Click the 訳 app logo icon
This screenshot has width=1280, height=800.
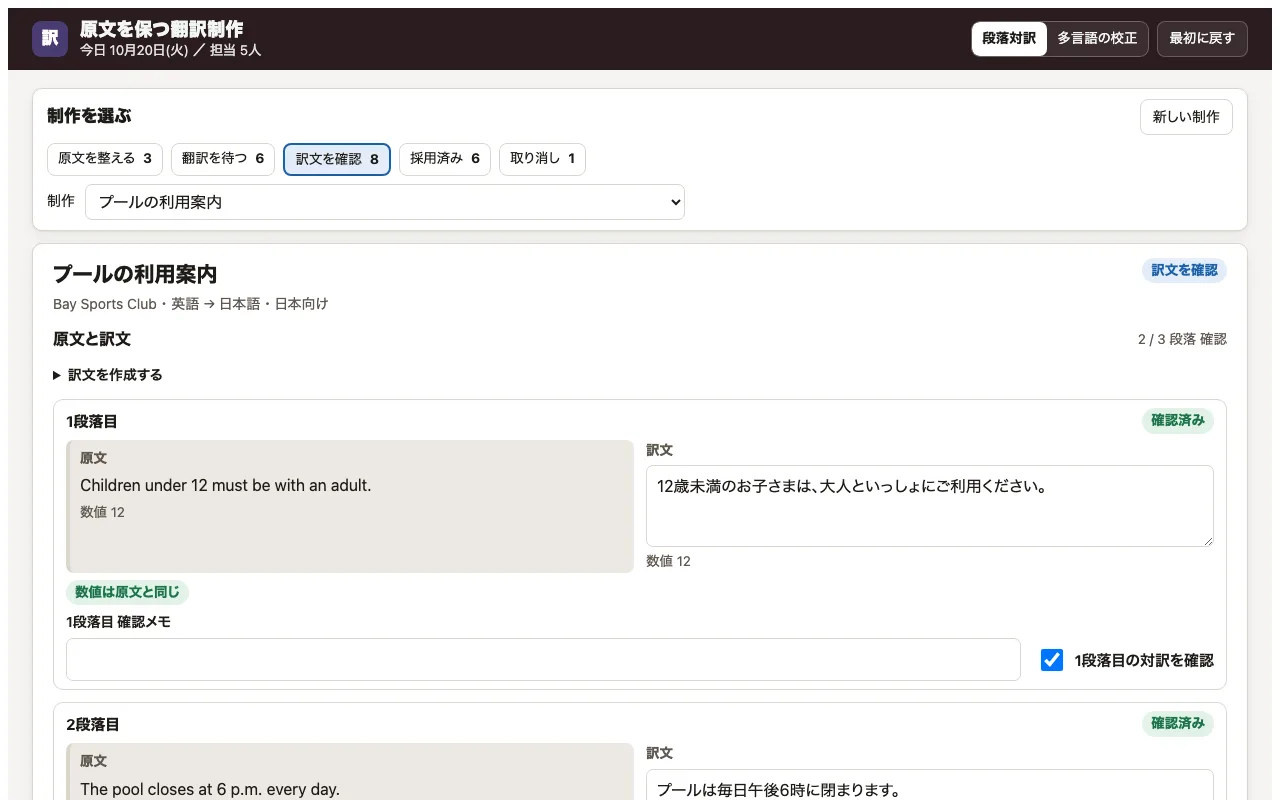point(50,39)
